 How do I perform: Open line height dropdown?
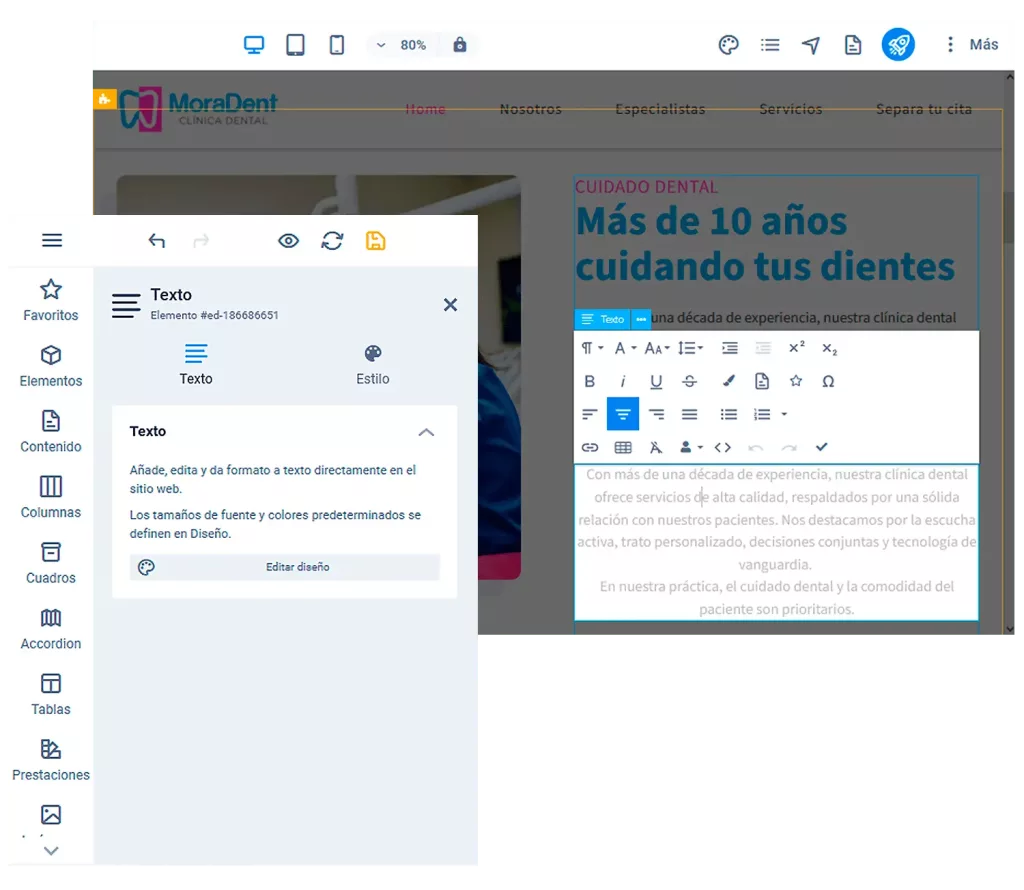coord(690,348)
